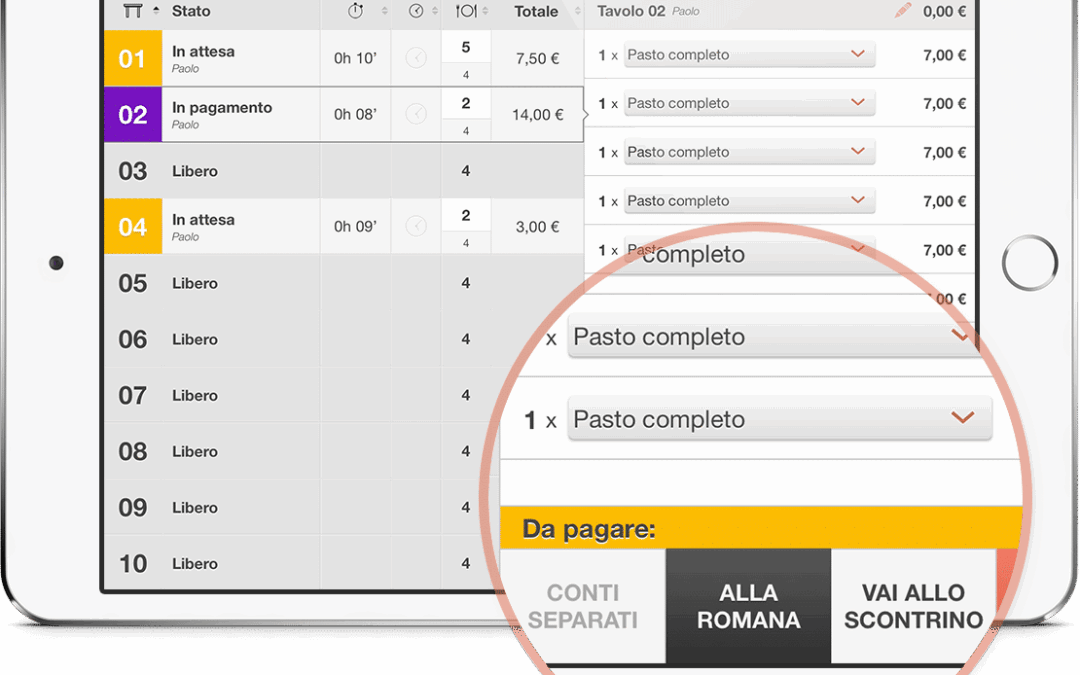The image size is (1080, 675).
Task: Click the round arrow icon in table 01 row
Action: coord(416,59)
